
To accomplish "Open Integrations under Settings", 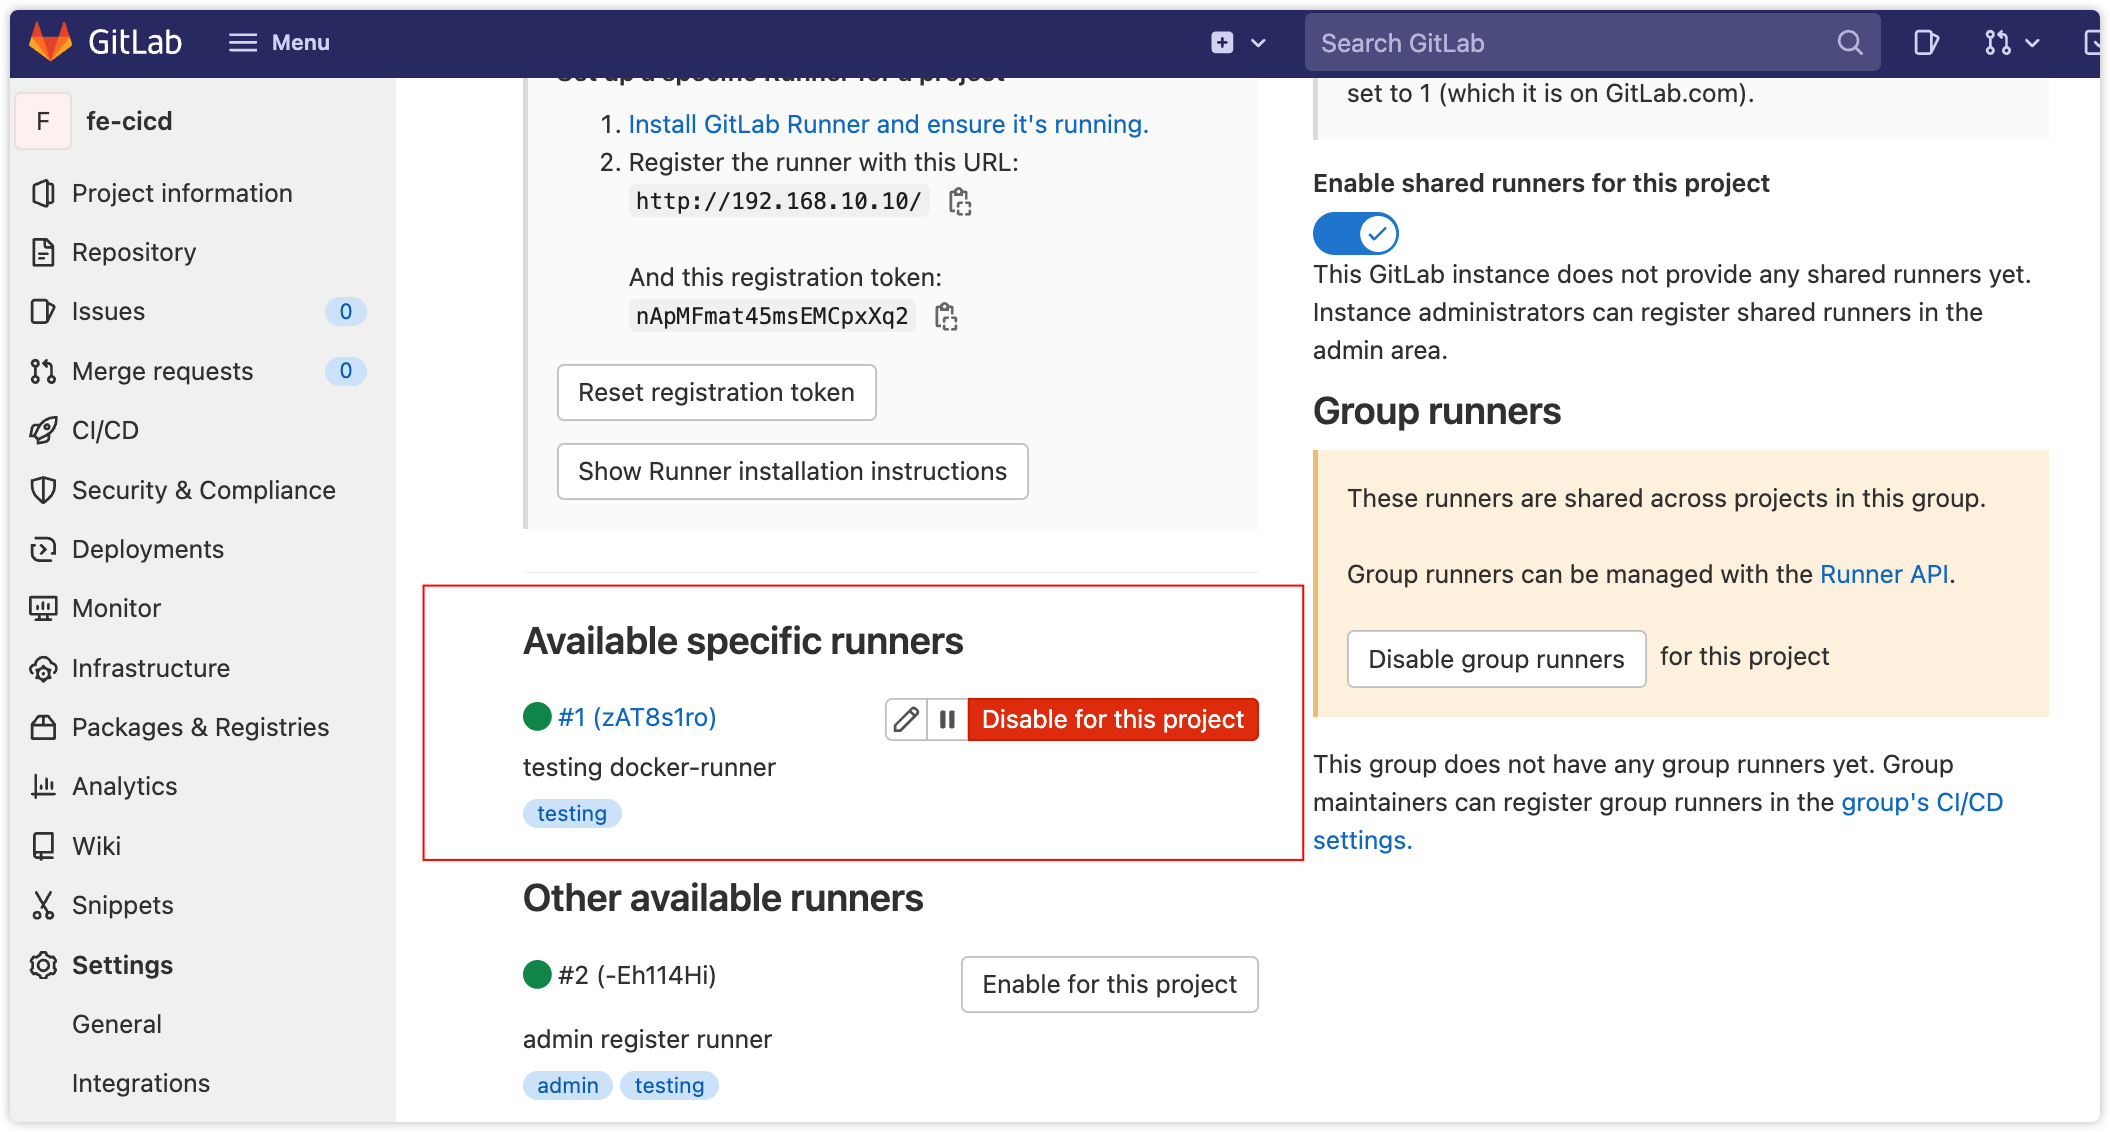I will point(141,1083).
